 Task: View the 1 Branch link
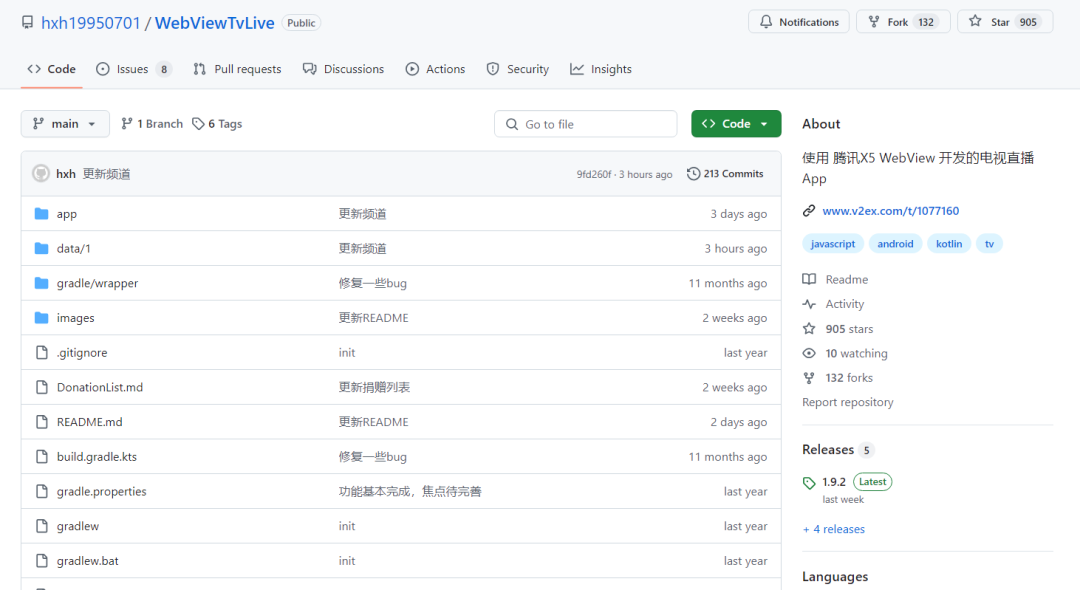(x=152, y=124)
